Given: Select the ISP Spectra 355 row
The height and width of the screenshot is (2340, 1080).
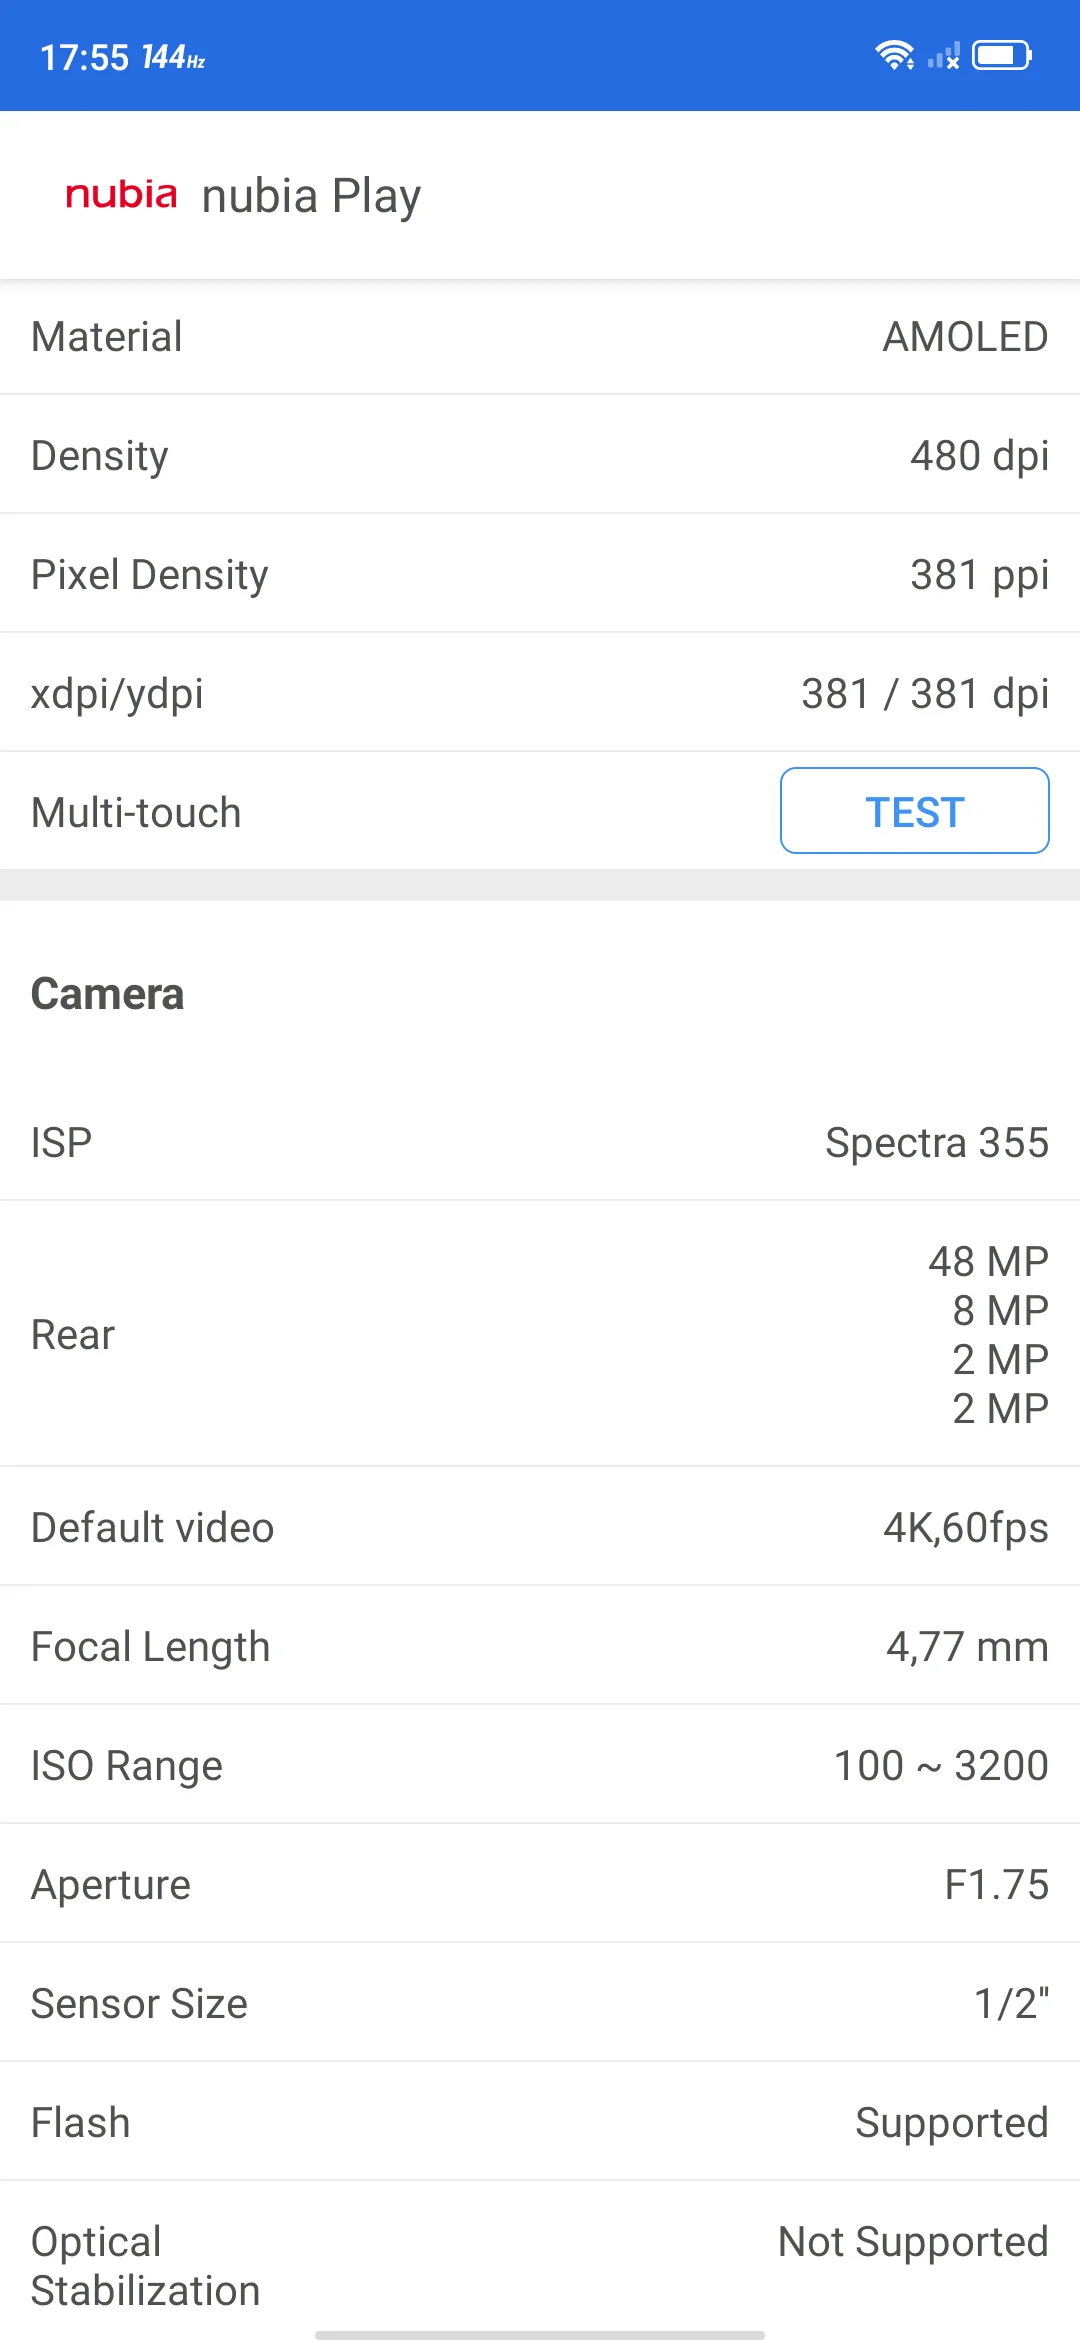Looking at the screenshot, I should click(540, 1143).
